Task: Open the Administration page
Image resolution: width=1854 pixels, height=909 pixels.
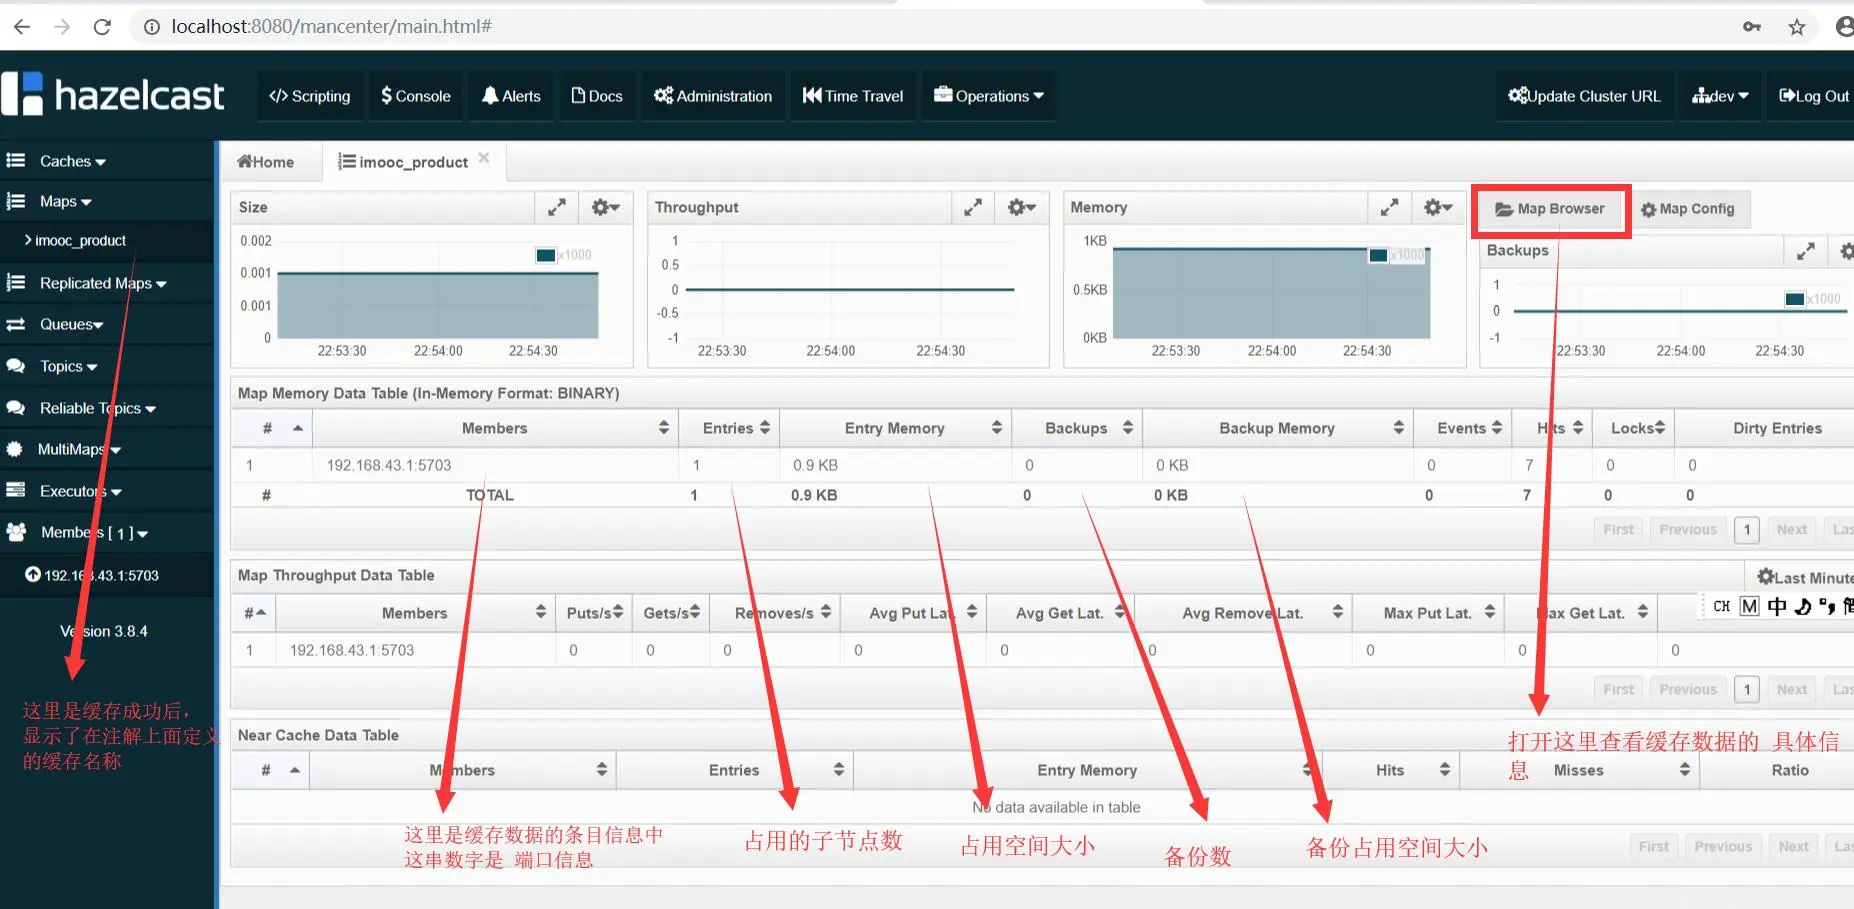Action: click(713, 96)
